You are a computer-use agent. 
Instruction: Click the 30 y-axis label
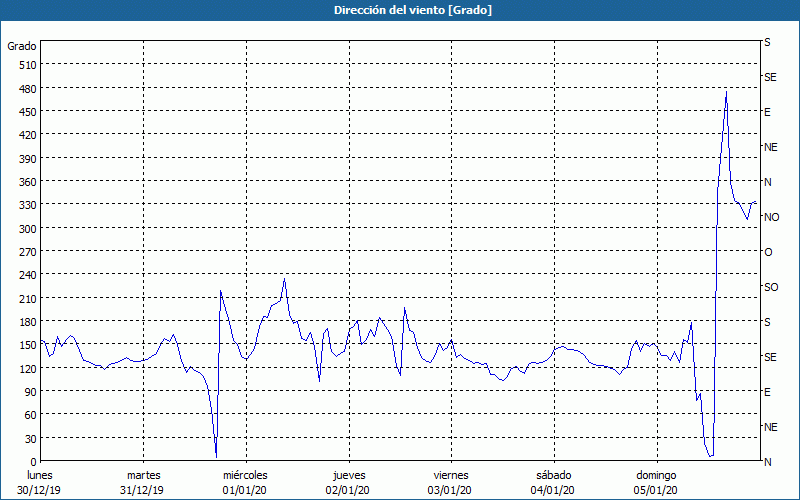point(31,439)
